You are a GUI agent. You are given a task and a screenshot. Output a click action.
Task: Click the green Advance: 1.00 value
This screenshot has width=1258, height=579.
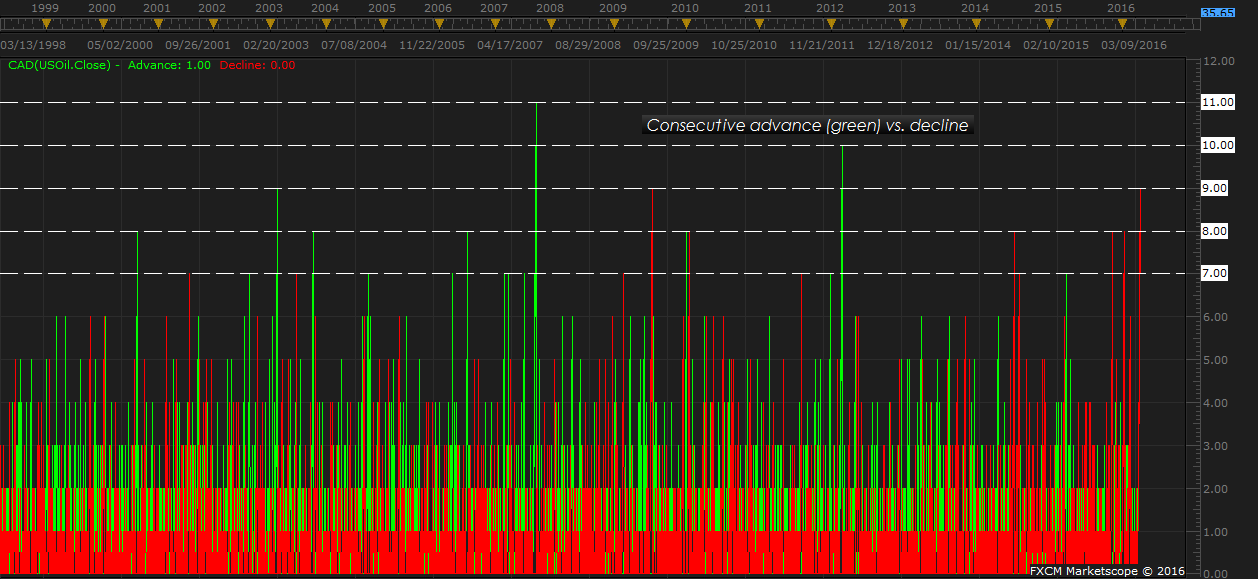170,65
